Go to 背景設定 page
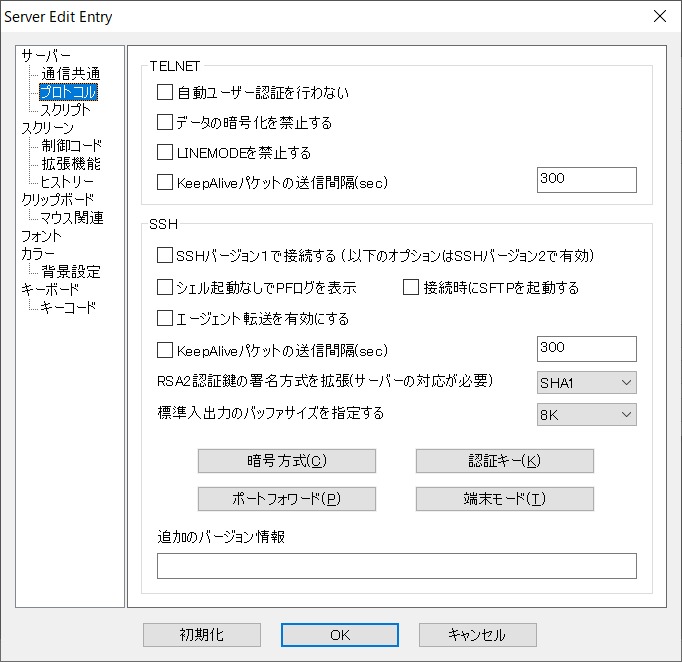682x662 pixels. (x=71, y=272)
